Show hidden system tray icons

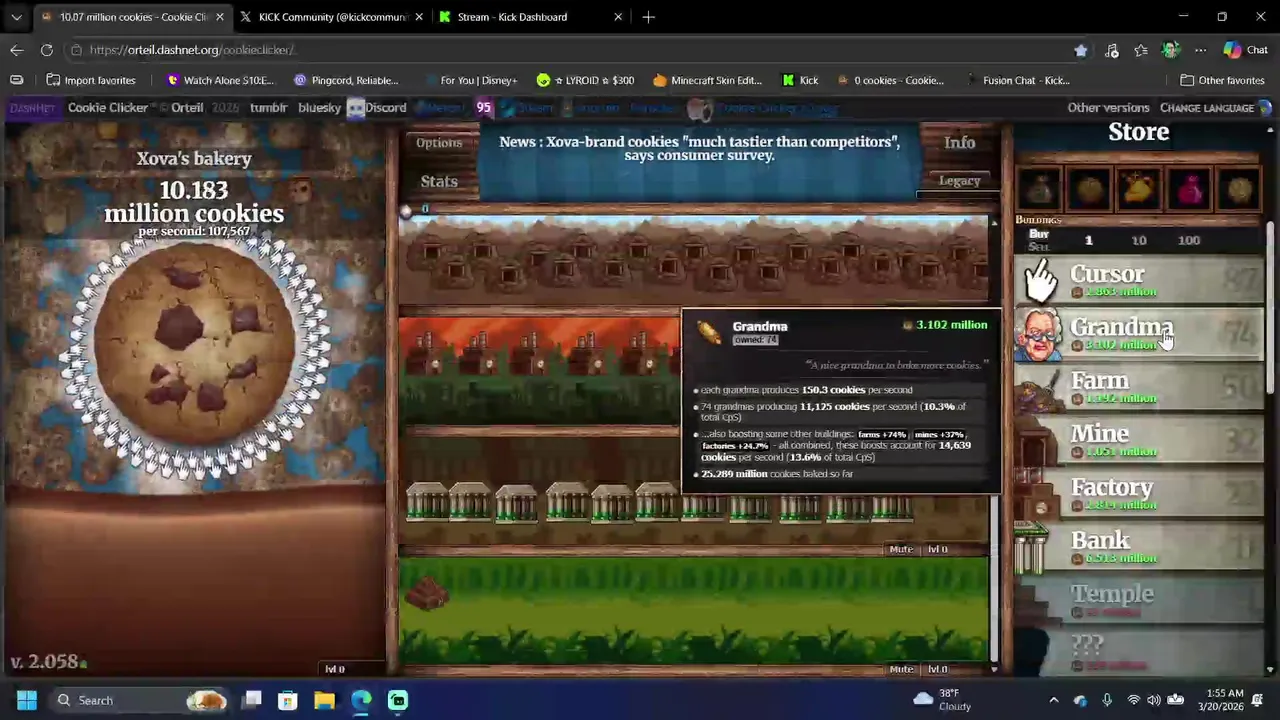click(1053, 700)
